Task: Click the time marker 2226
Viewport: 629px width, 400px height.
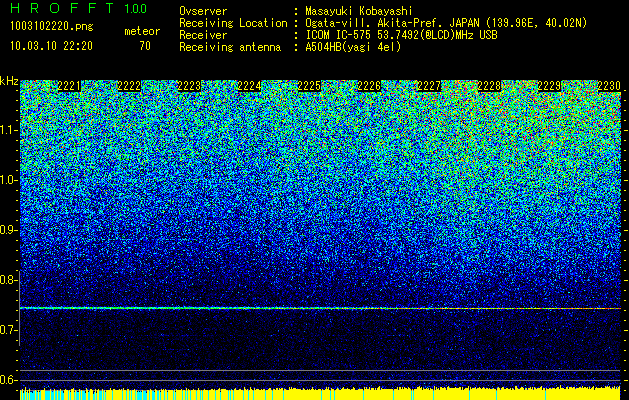Action: point(369,86)
